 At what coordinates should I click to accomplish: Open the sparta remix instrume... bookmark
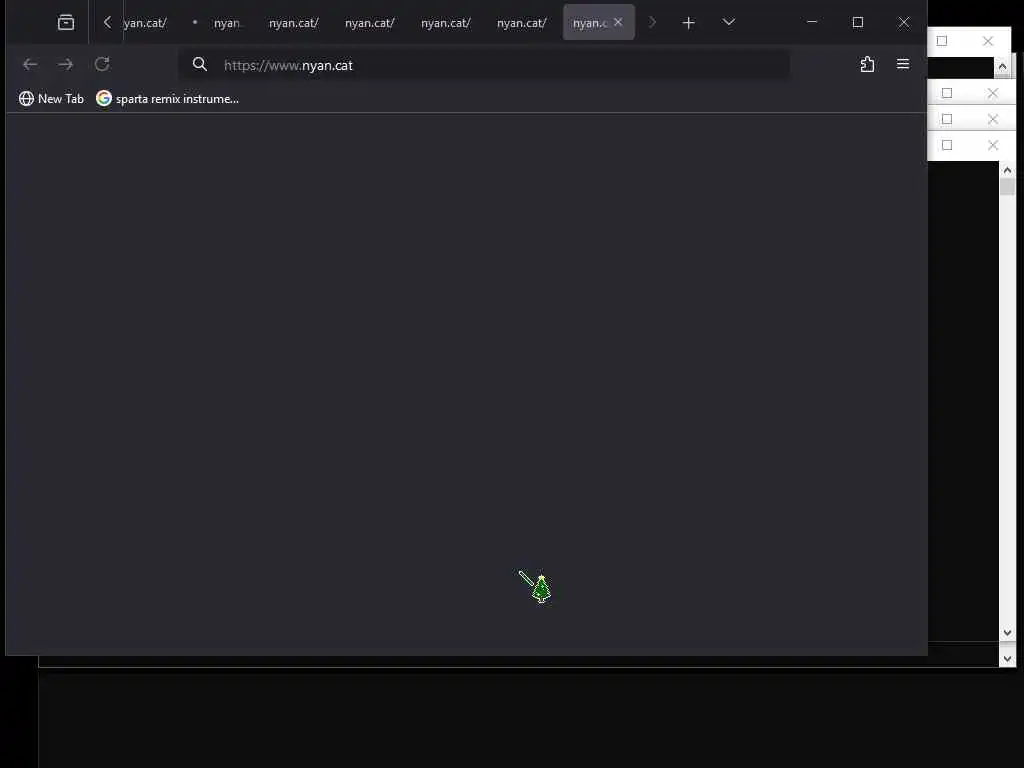167,99
